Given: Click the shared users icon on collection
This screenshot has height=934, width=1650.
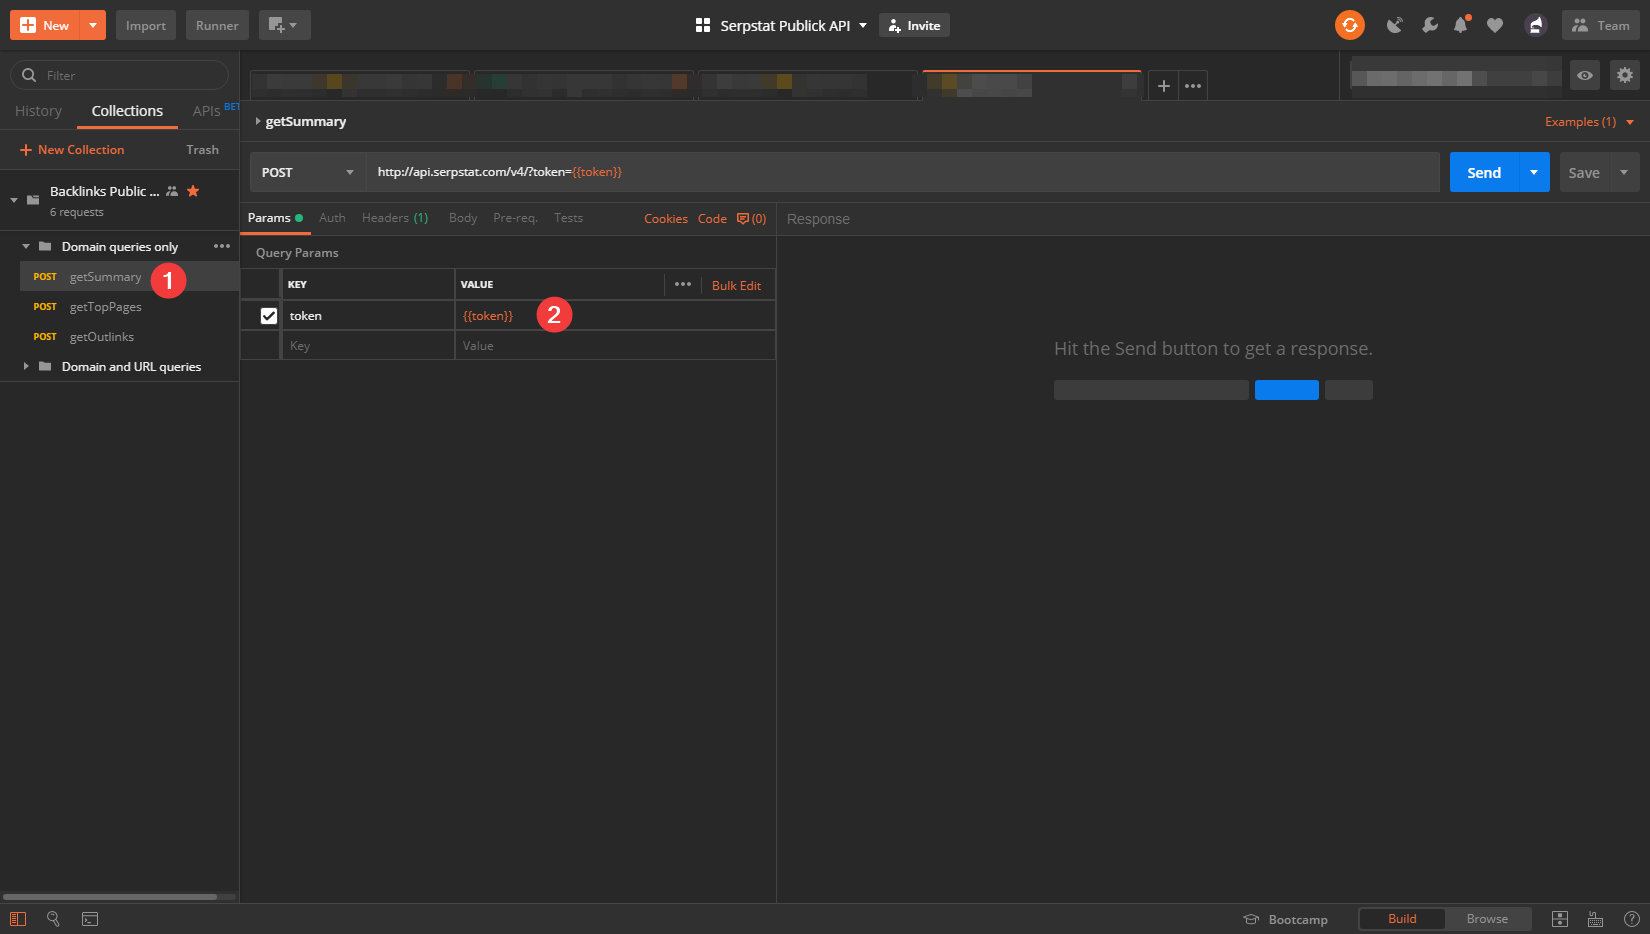Looking at the screenshot, I should coord(172,191).
